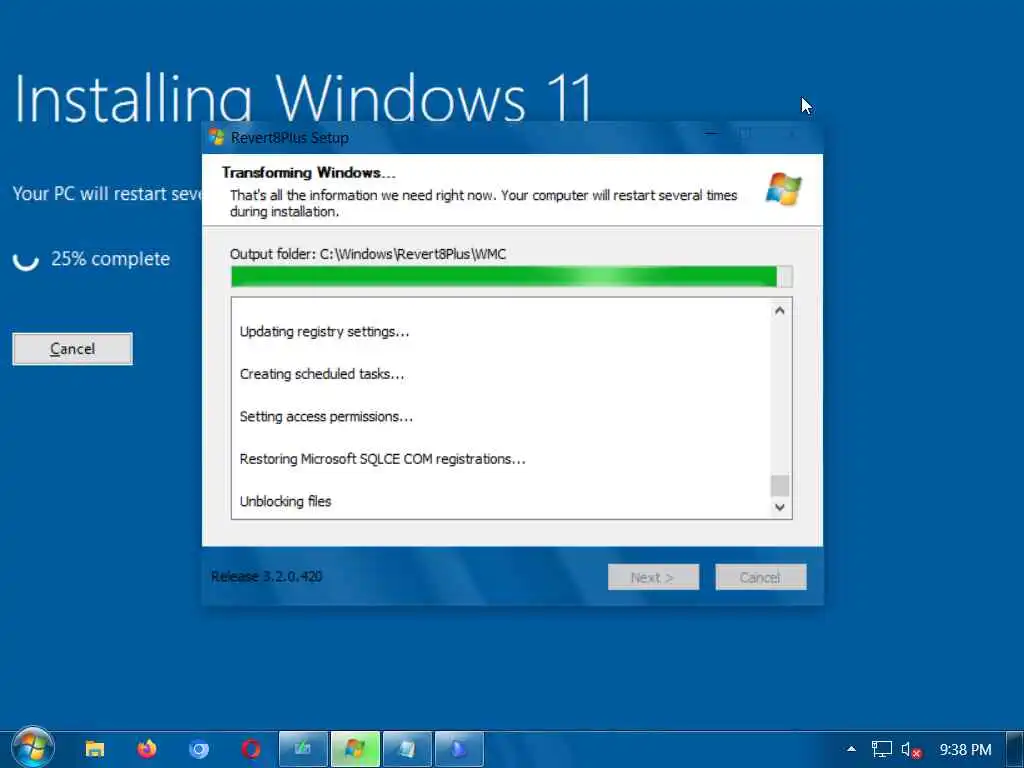This screenshot has height=768, width=1024.
Task: Select the 'Setting access permissions...' log line
Action: [326, 417]
